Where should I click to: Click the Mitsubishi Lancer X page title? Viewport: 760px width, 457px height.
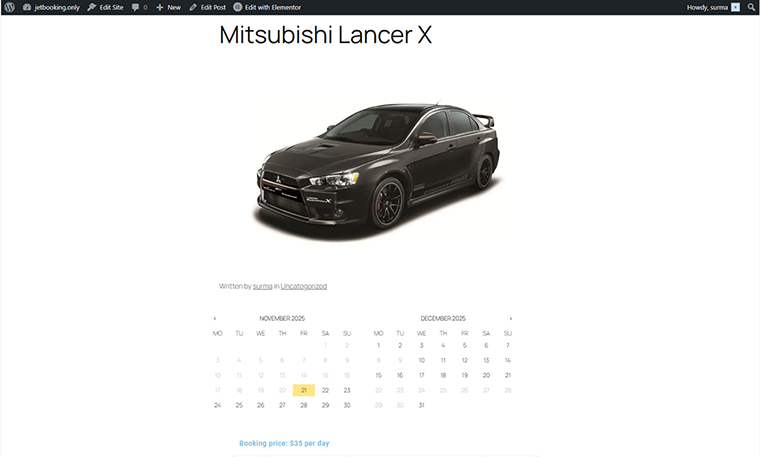click(x=325, y=35)
